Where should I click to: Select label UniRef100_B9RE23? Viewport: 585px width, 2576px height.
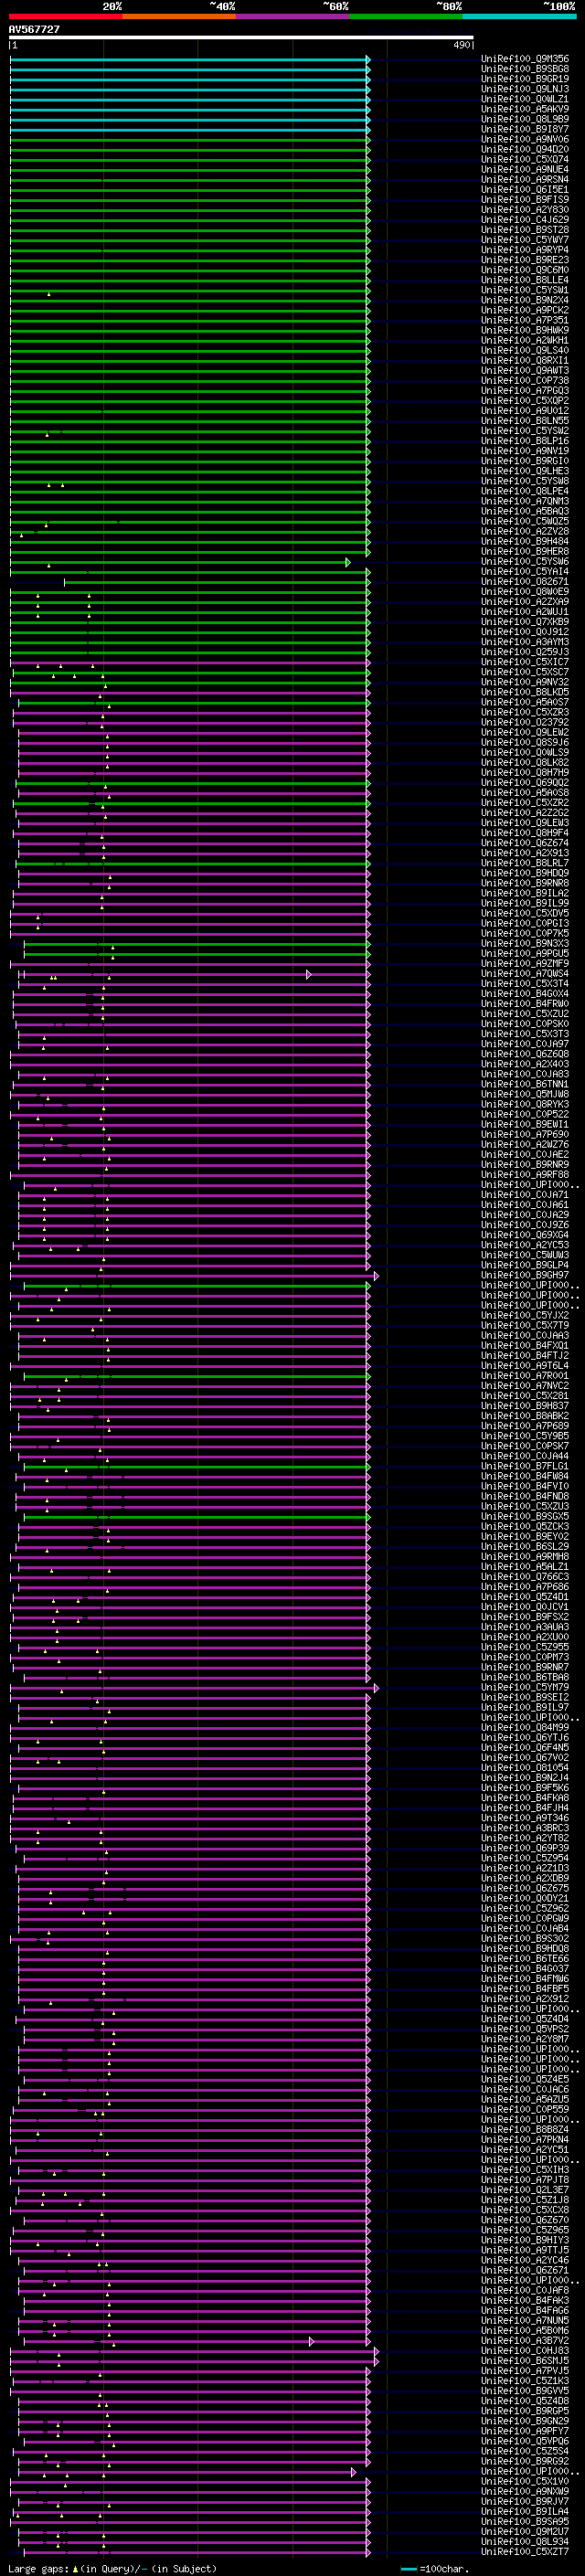tap(525, 260)
